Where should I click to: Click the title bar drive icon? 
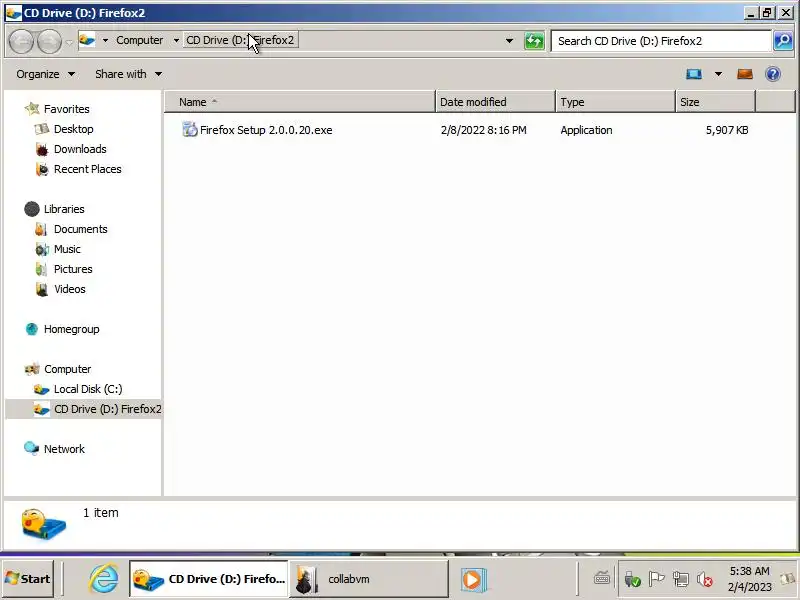tap(13, 13)
